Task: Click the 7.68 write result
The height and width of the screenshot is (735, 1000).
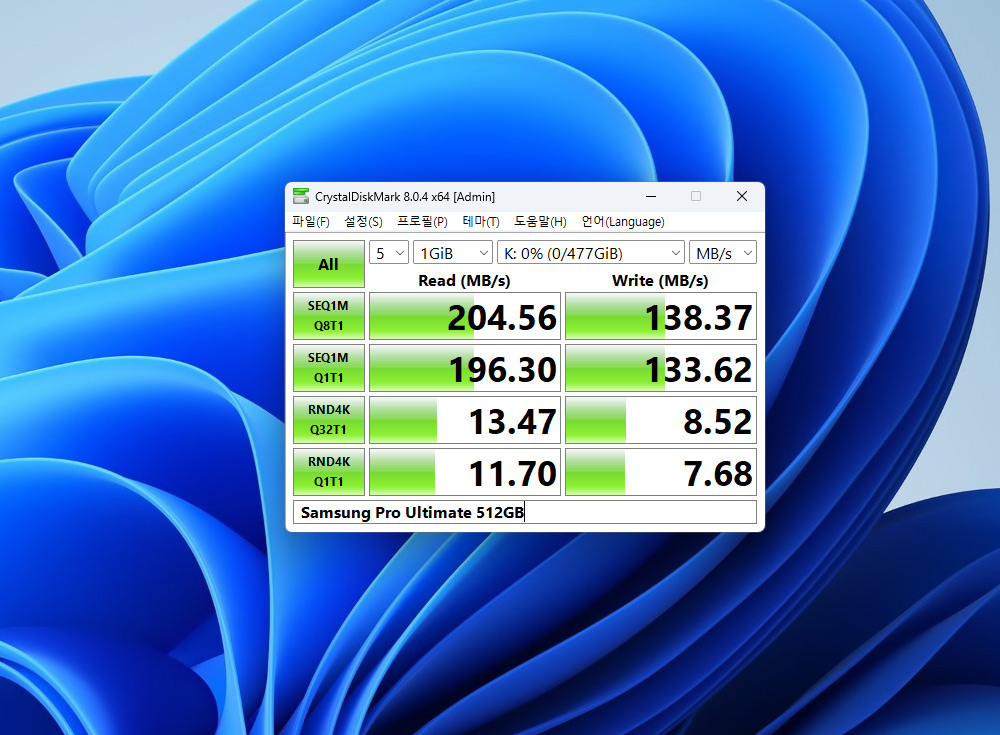Action: [x=661, y=471]
